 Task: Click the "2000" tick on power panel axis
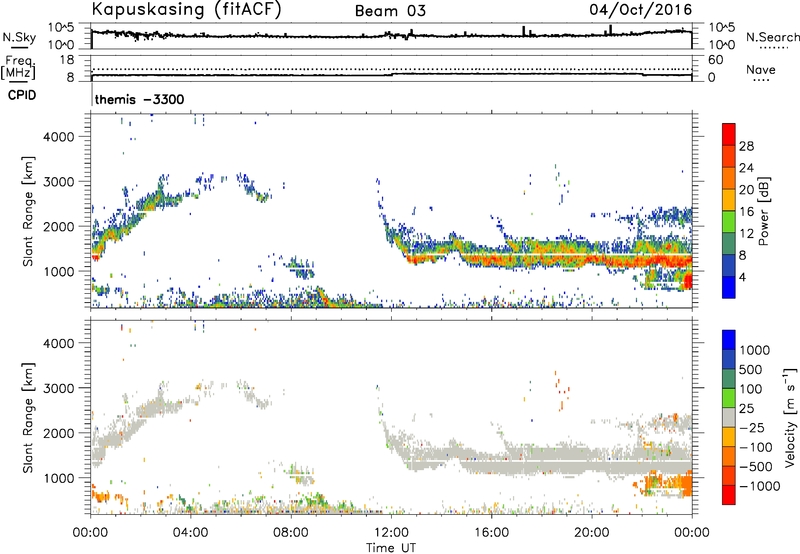coord(59,226)
